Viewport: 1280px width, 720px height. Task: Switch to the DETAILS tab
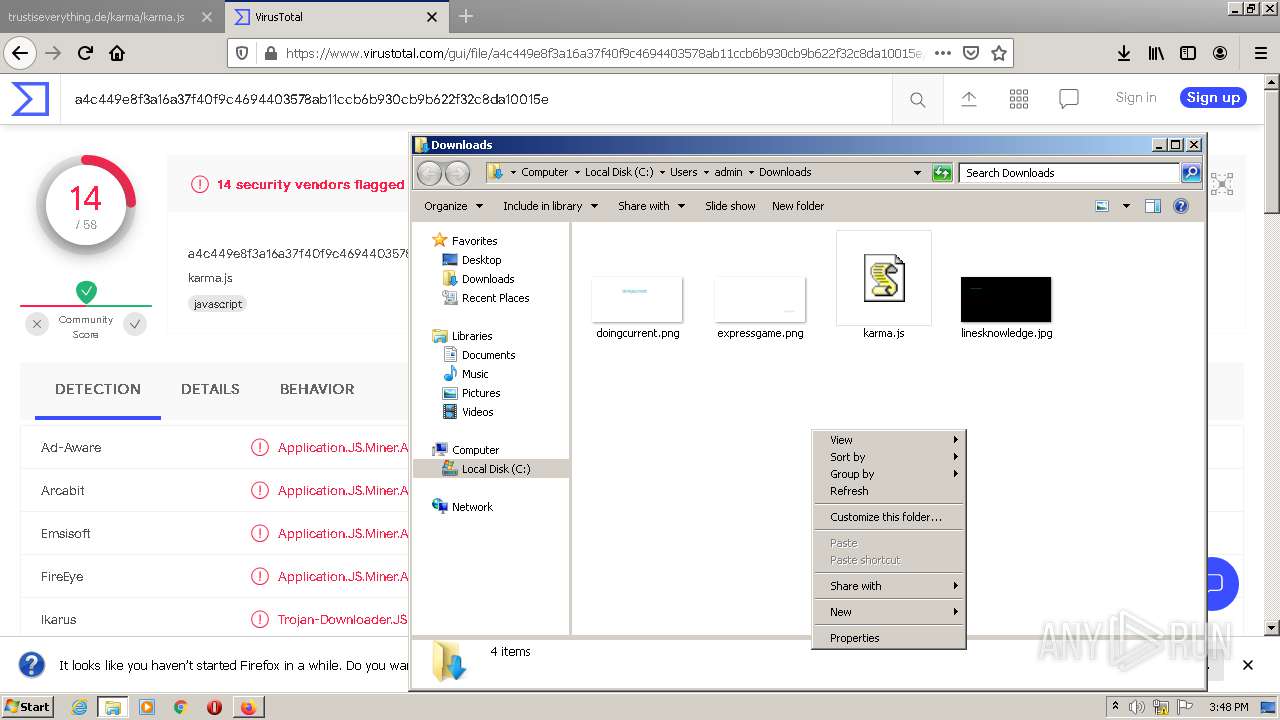tap(210, 389)
